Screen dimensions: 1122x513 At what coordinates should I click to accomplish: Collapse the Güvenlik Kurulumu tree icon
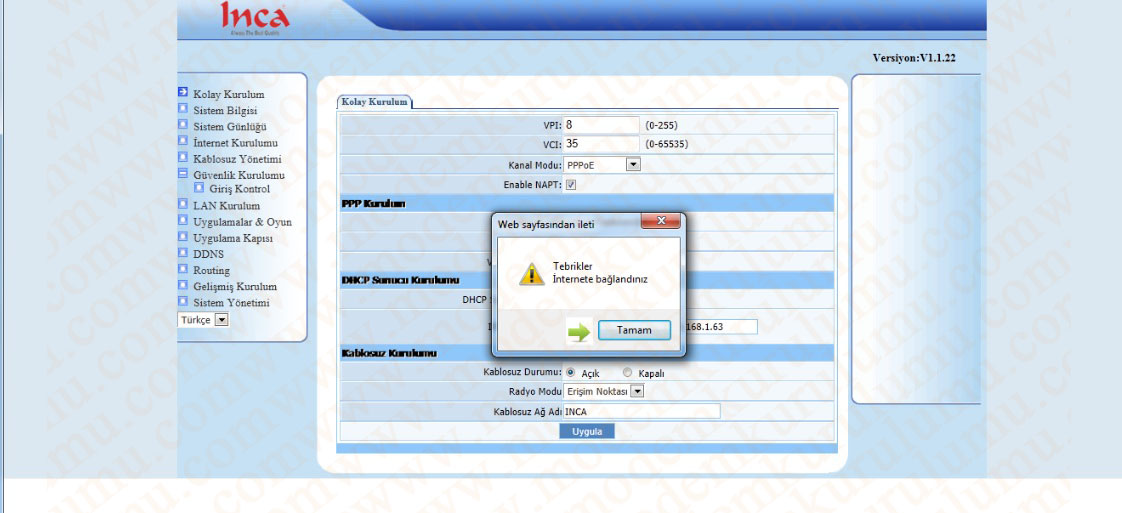point(182,173)
